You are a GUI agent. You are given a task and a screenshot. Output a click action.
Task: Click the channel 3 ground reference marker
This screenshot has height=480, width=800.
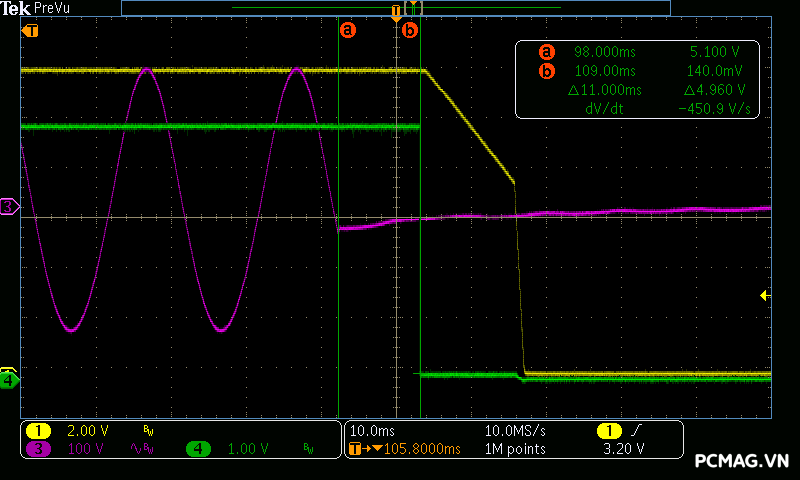tap(9, 207)
